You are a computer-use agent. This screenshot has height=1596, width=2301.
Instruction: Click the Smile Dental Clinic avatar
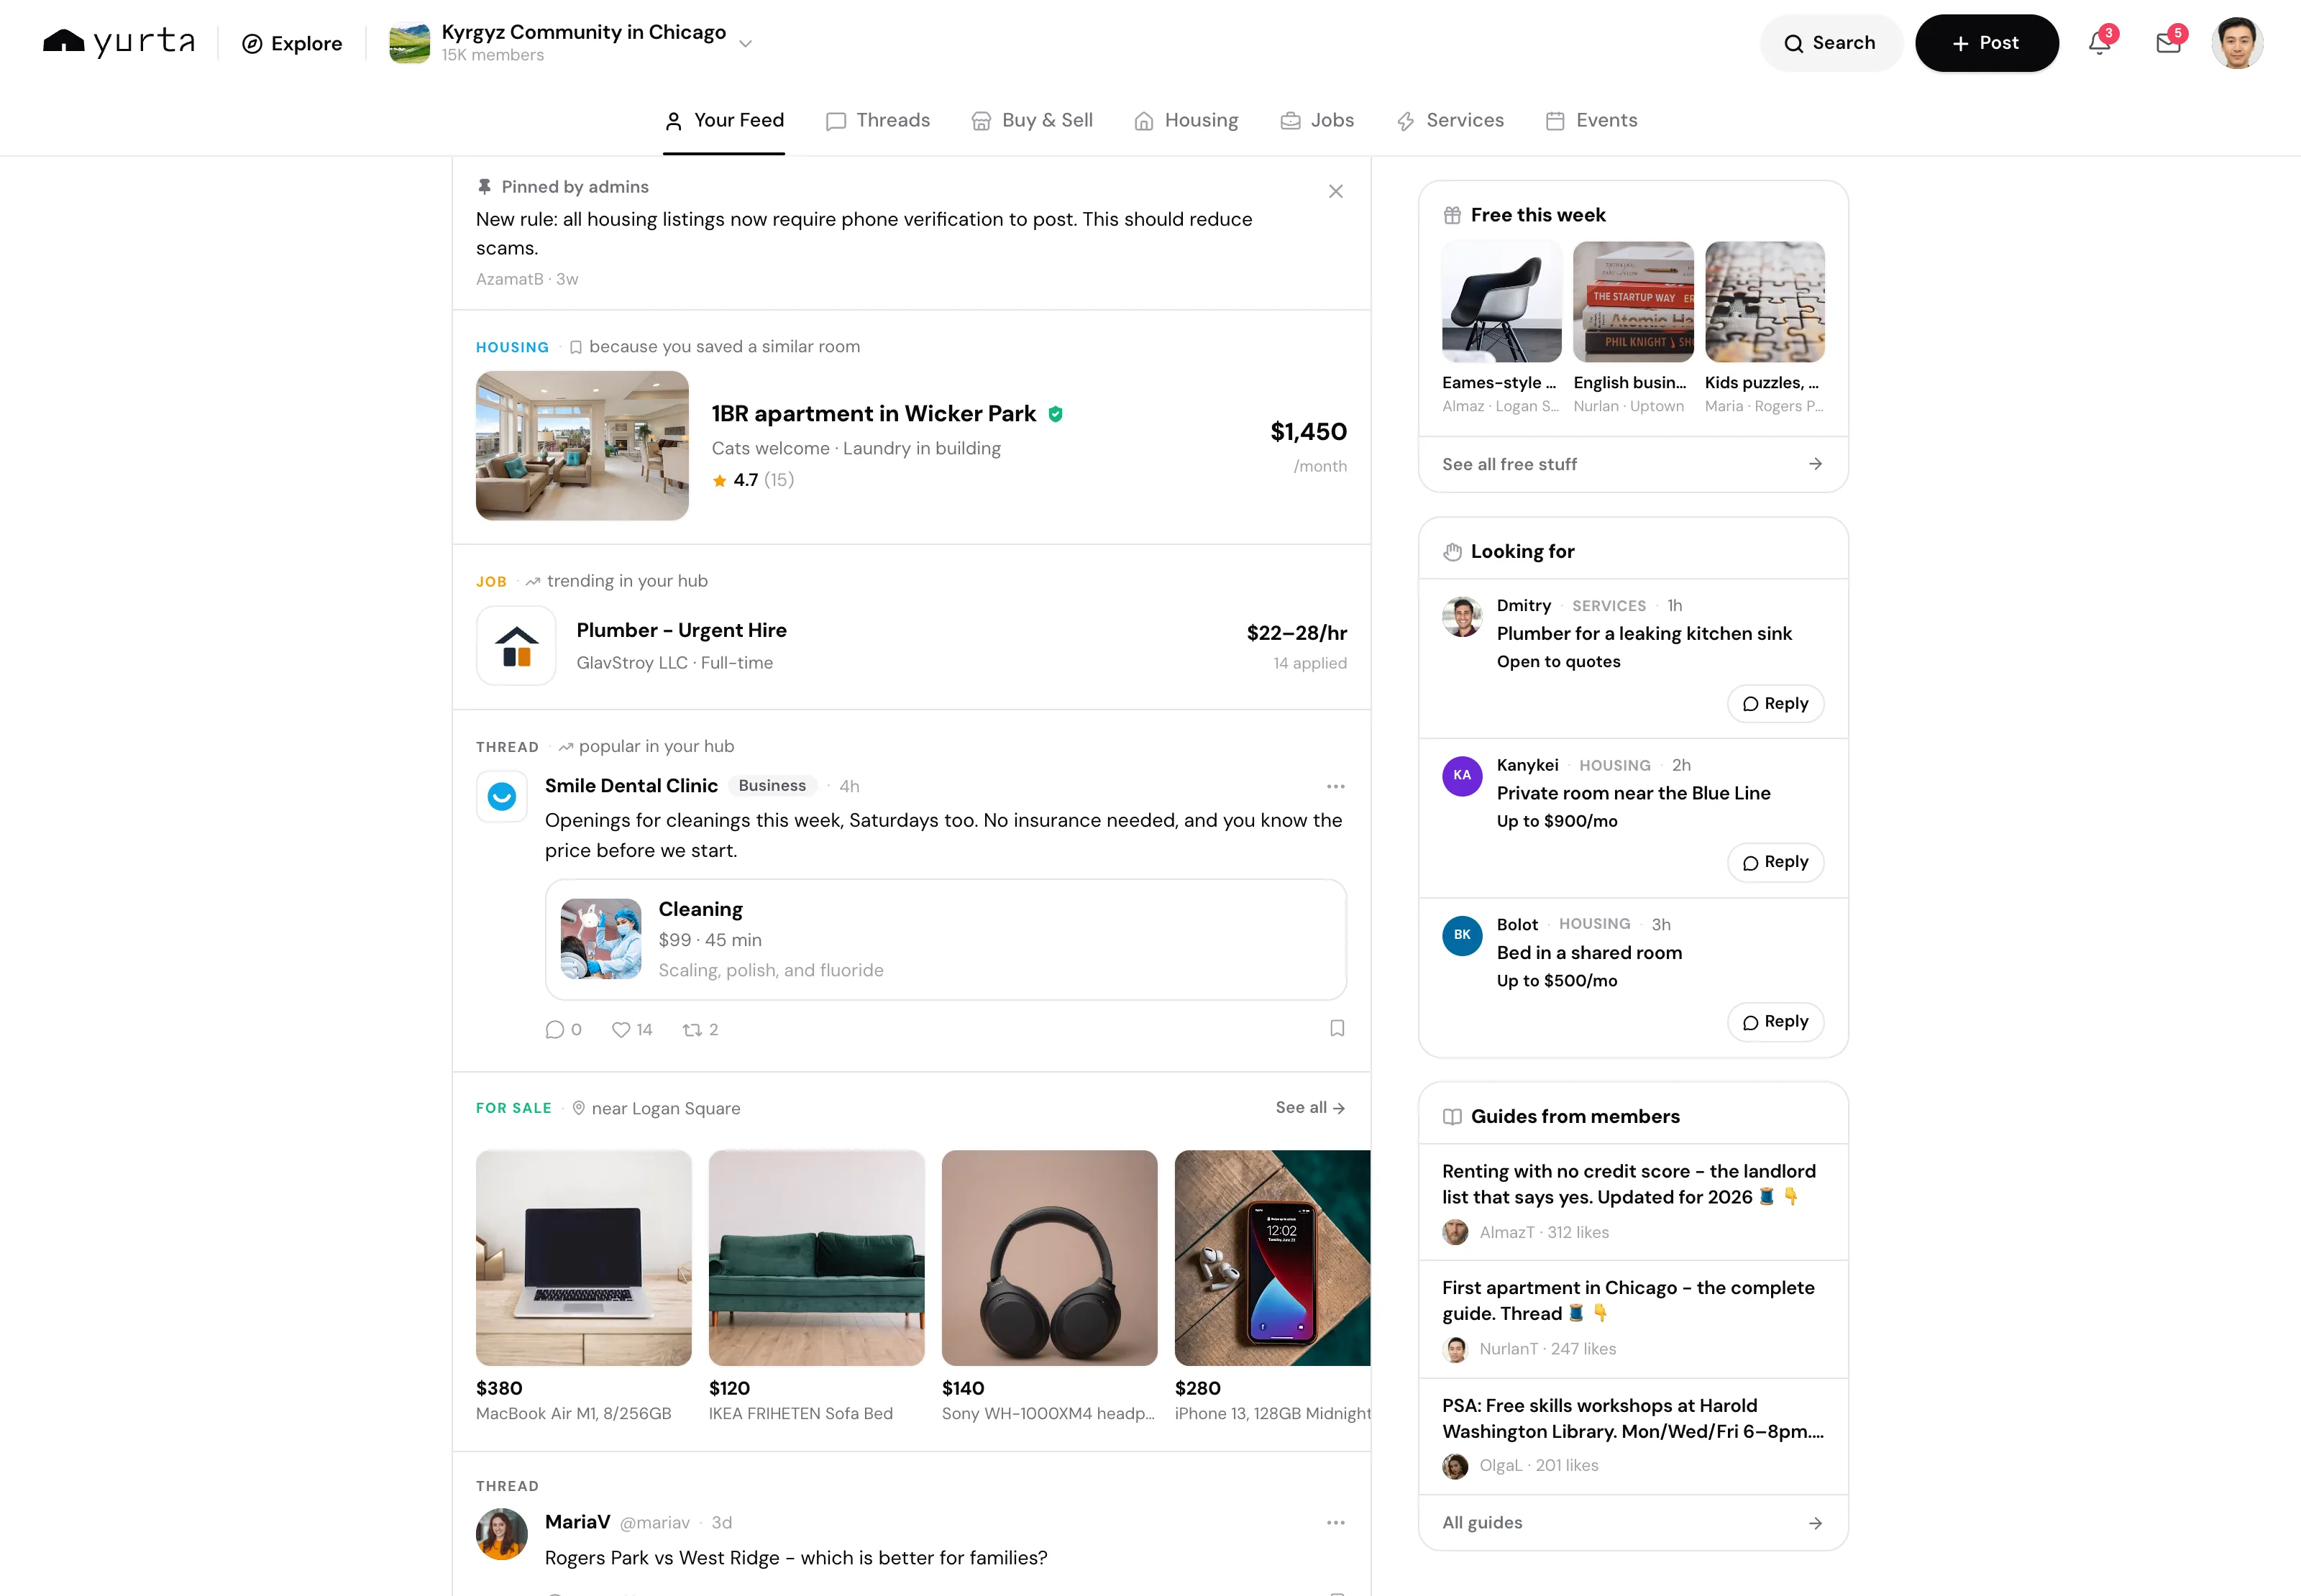pos(502,797)
